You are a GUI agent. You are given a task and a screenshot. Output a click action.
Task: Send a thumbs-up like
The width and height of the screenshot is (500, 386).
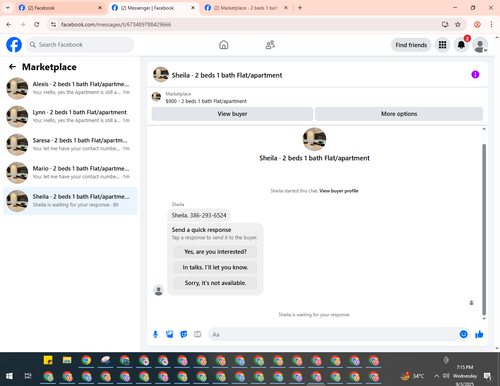point(479,334)
